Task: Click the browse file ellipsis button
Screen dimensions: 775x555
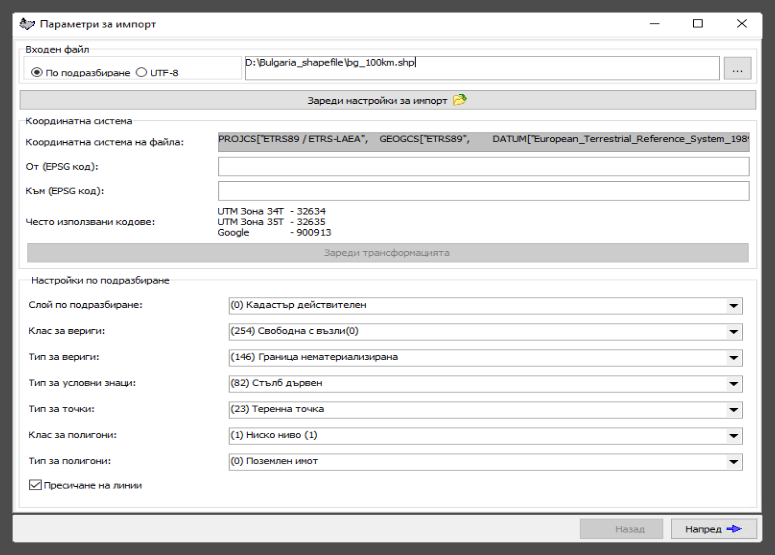Action: [736, 70]
